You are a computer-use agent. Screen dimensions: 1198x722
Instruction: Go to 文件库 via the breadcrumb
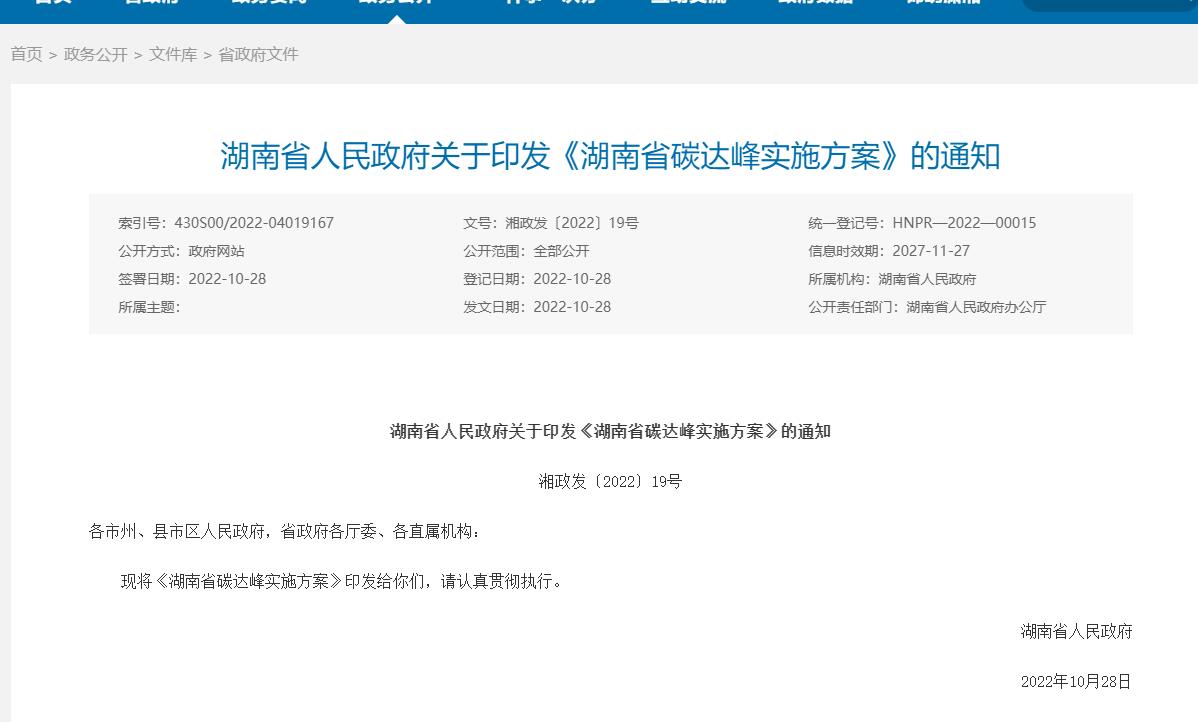[x=173, y=55]
